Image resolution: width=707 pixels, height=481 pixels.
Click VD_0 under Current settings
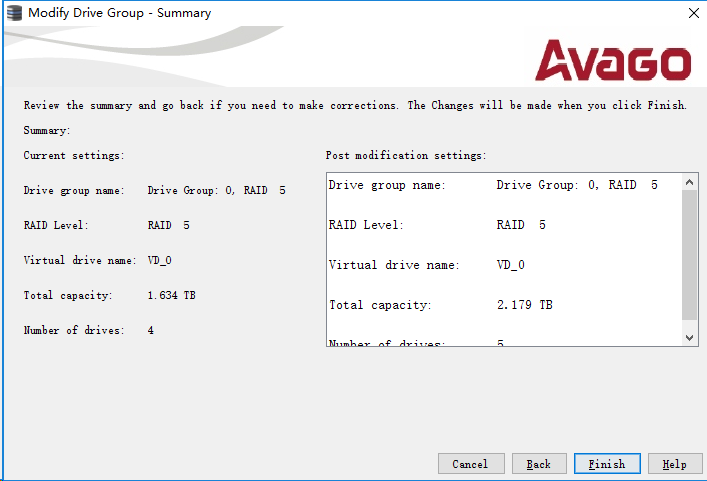[x=161, y=261]
